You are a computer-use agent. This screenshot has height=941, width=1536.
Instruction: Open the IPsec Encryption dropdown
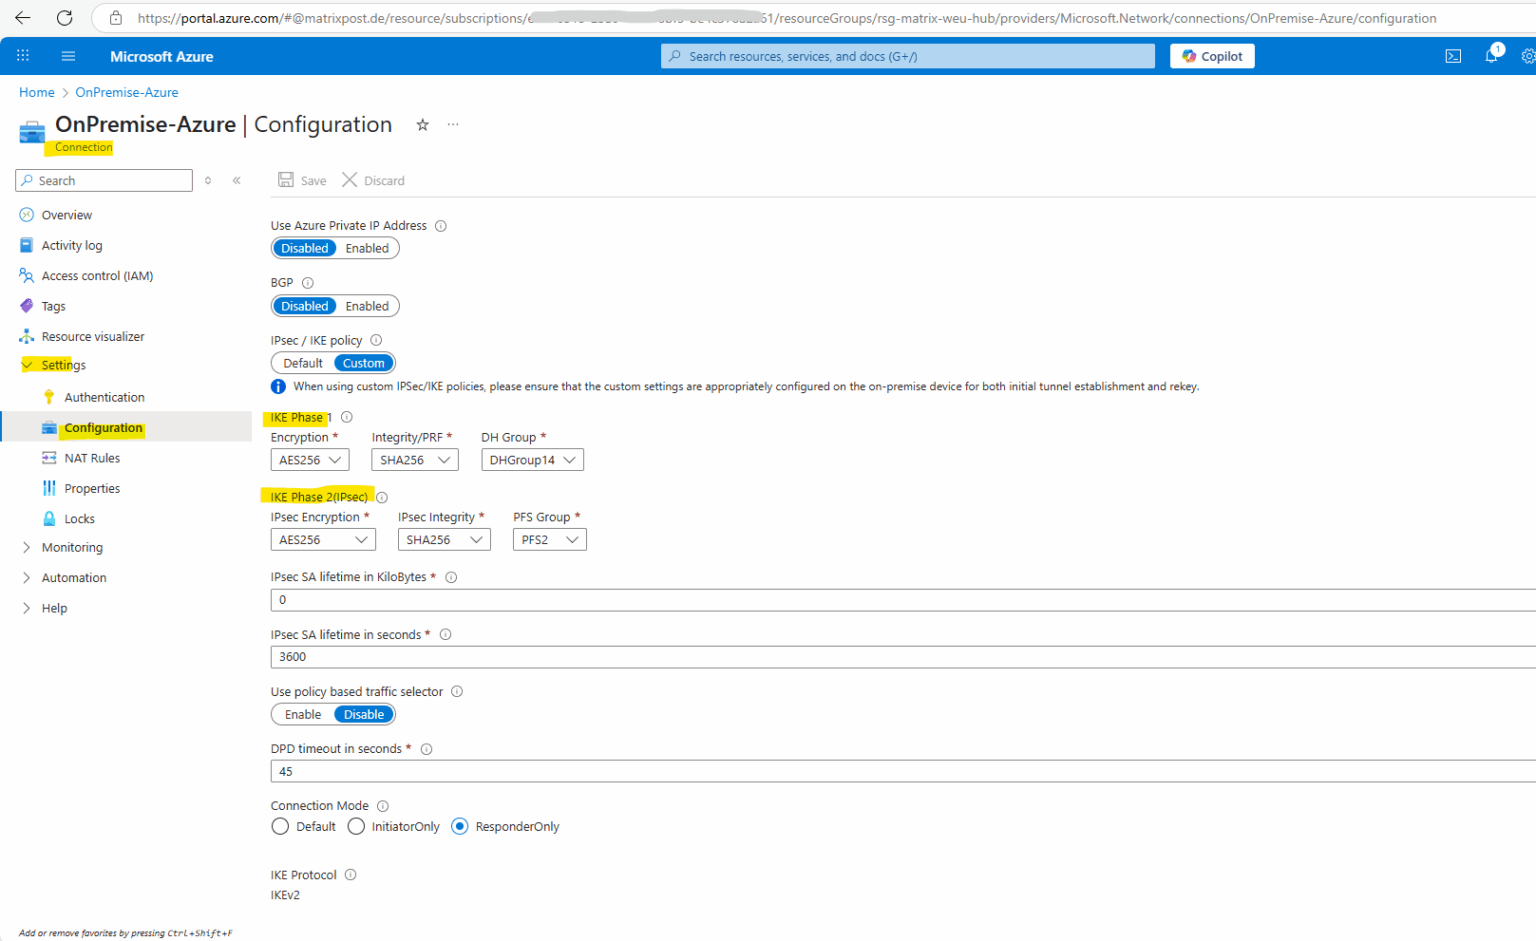(x=323, y=539)
